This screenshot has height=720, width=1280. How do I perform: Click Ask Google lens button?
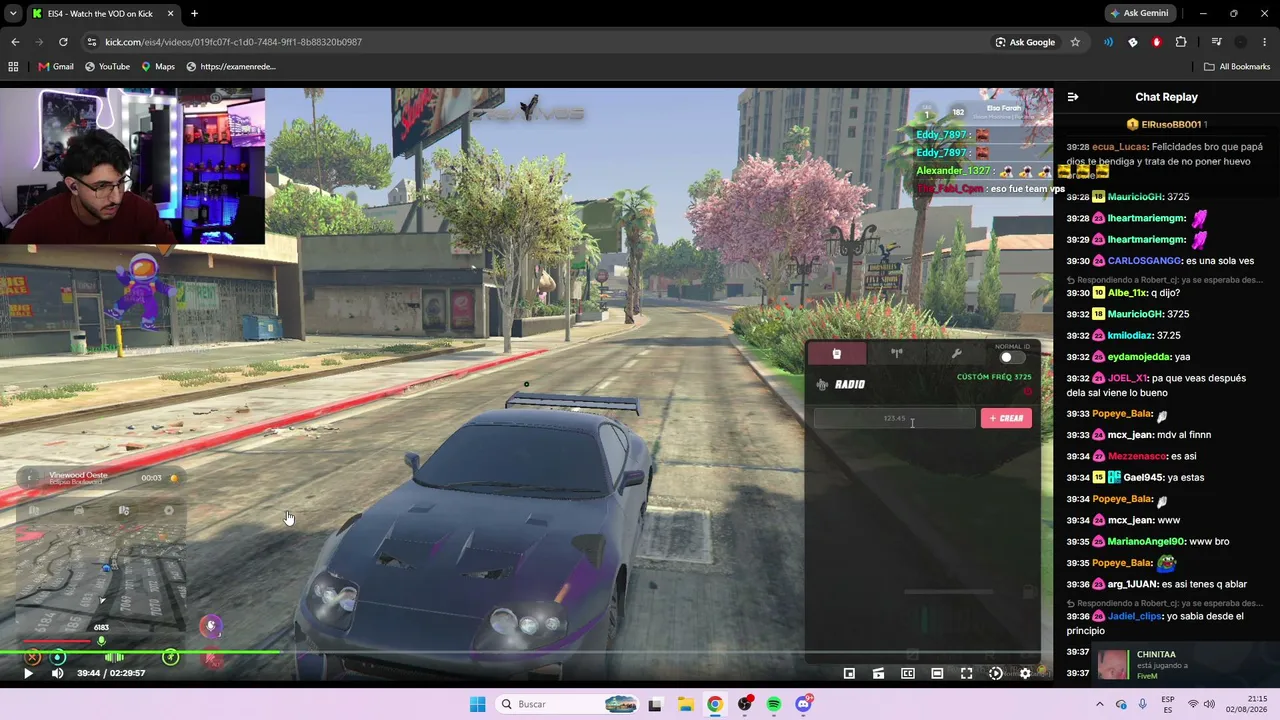tap(1025, 42)
